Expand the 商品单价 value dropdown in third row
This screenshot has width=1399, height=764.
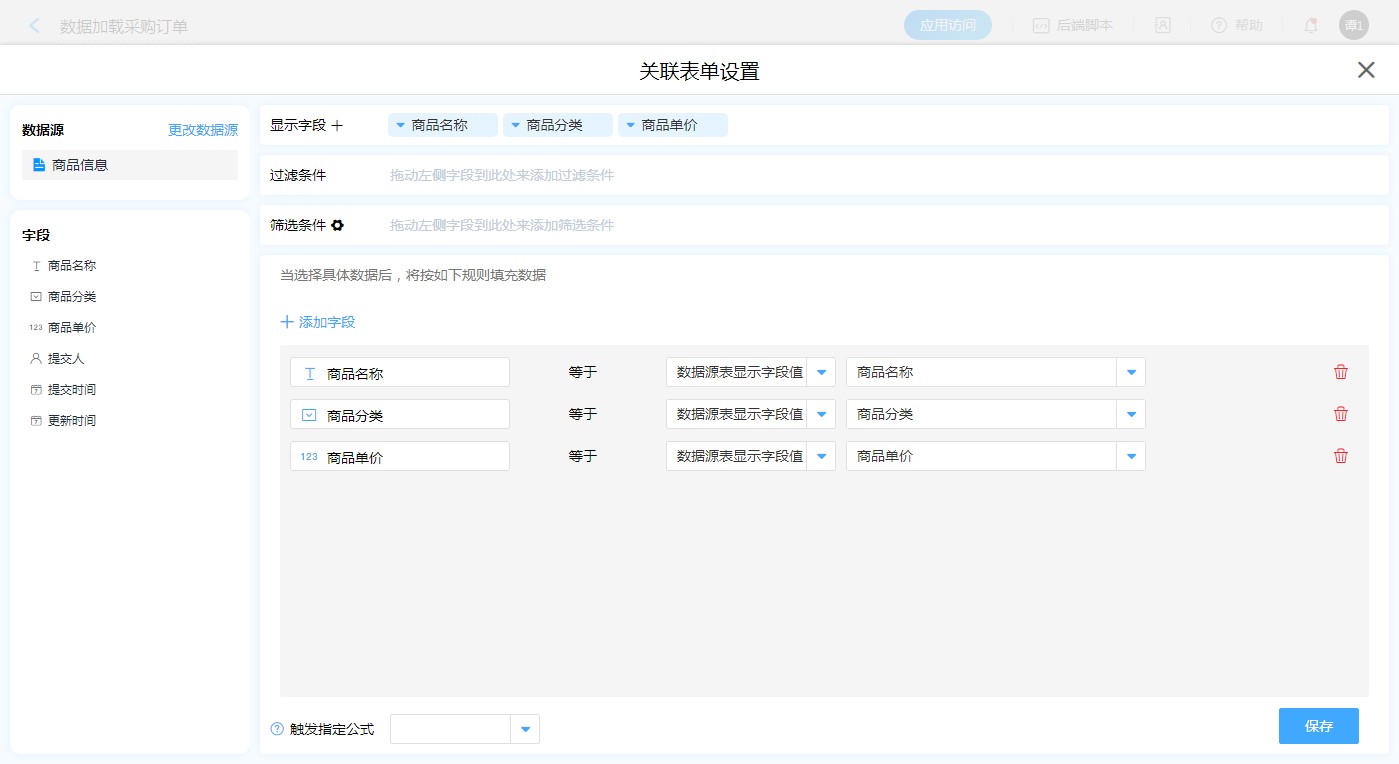1131,456
